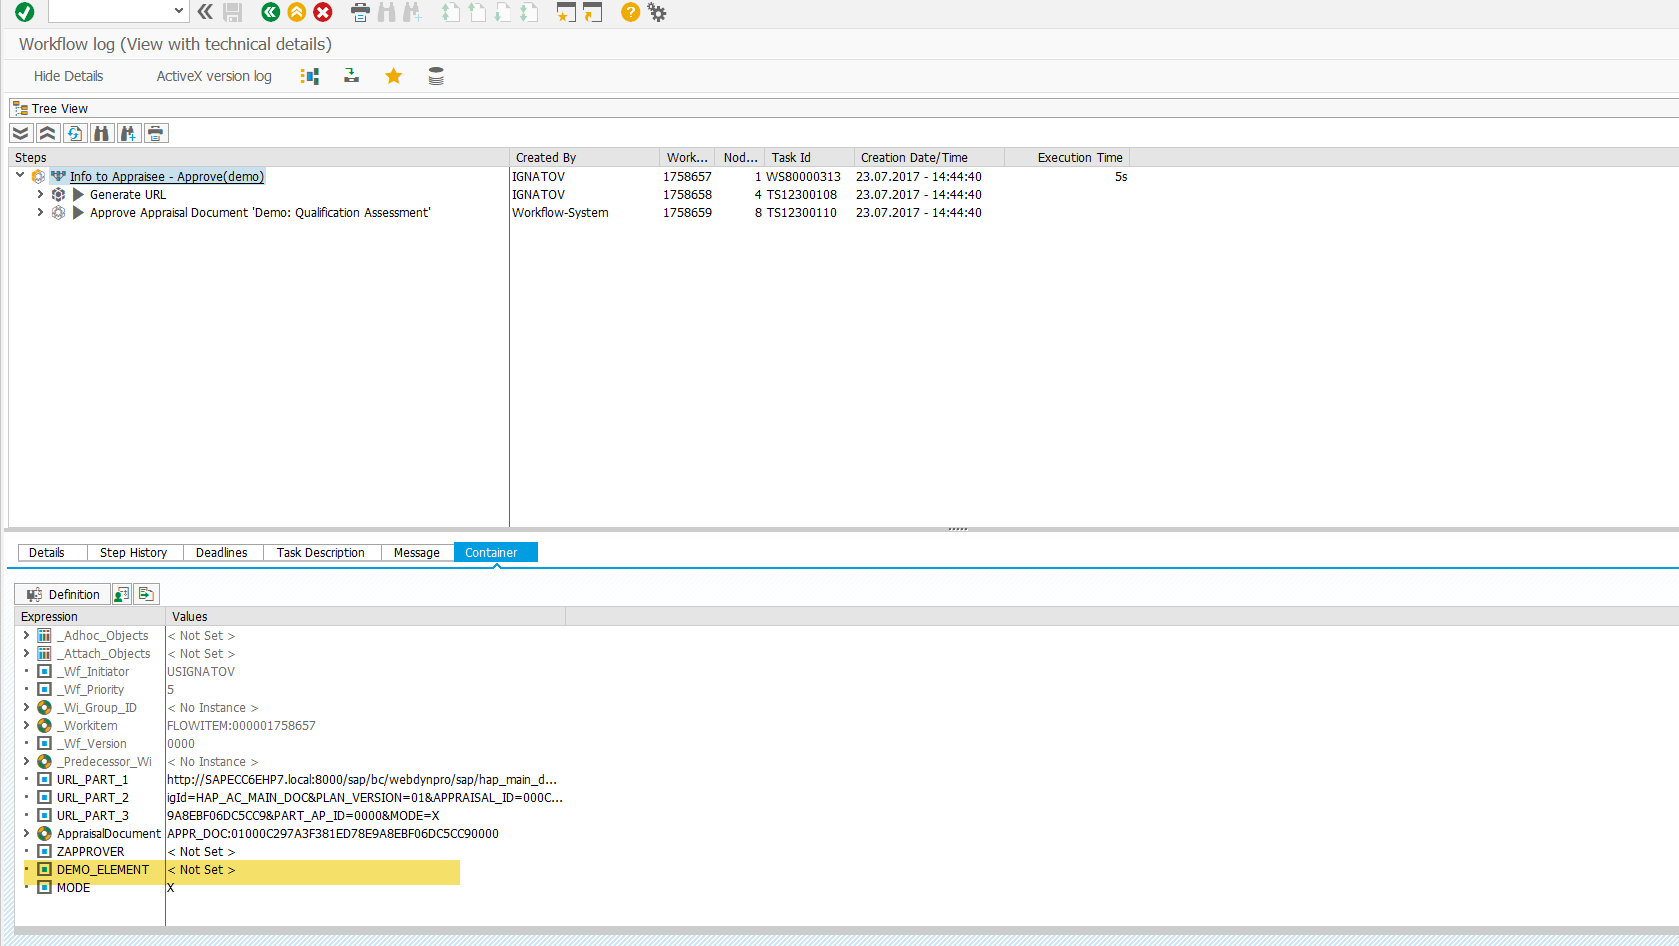
Task: Click the Definition button
Action: pyautogui.click(x=63, y=594)
